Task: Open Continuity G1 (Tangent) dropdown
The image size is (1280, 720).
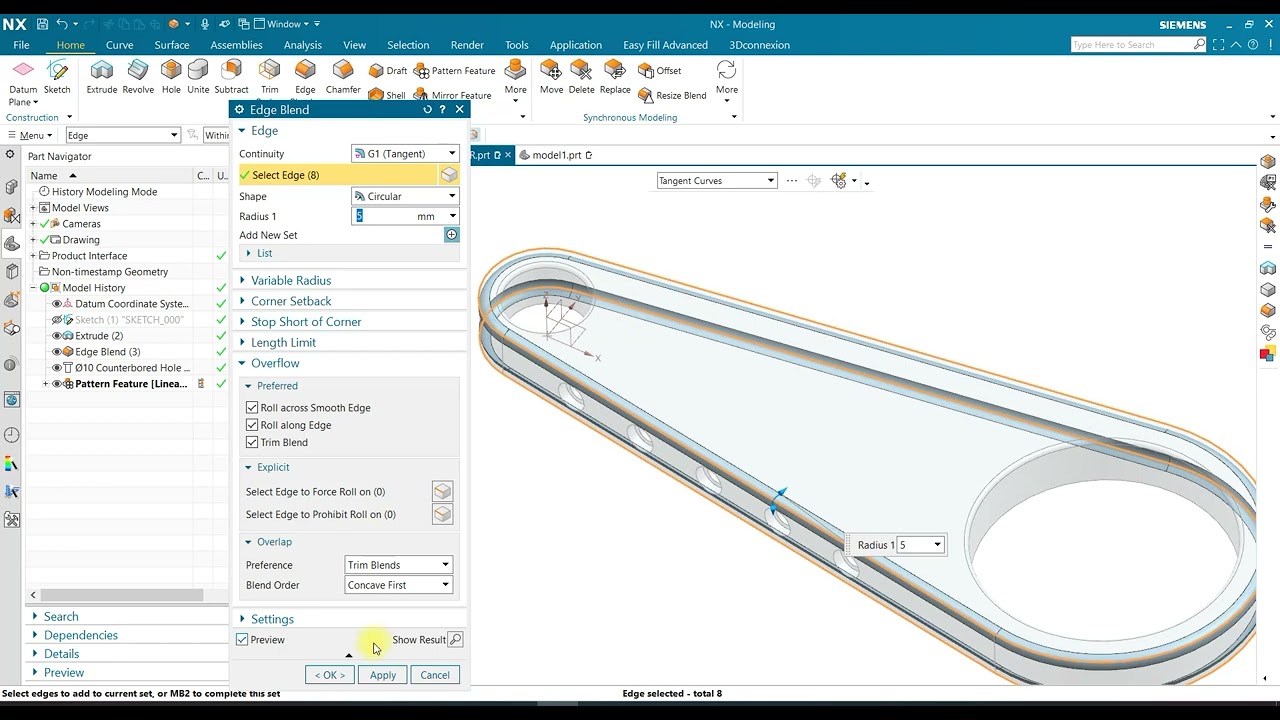Action: coord(405,154)
